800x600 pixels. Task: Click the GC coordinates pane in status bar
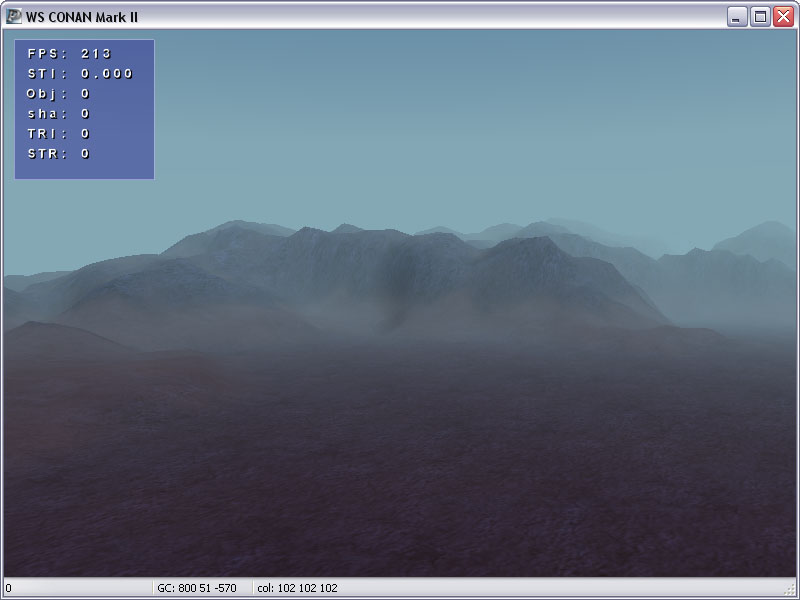(x=200, y=588)
